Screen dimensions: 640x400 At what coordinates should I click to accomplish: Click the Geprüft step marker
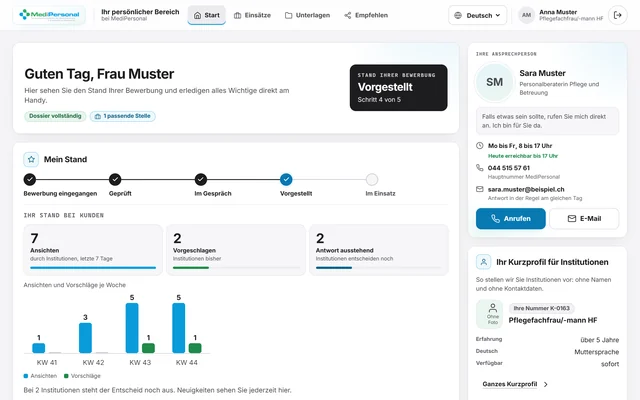[x=115, y=179]
